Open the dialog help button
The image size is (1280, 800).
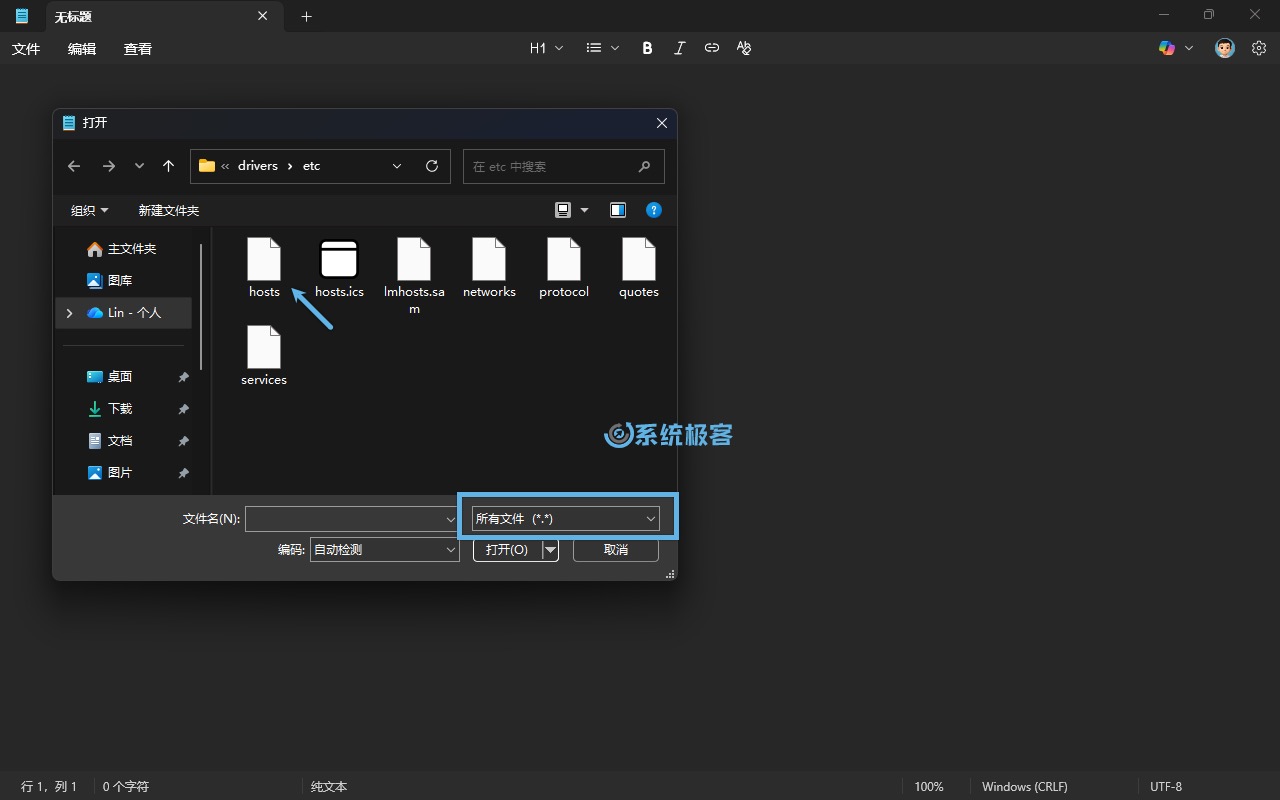654,210
